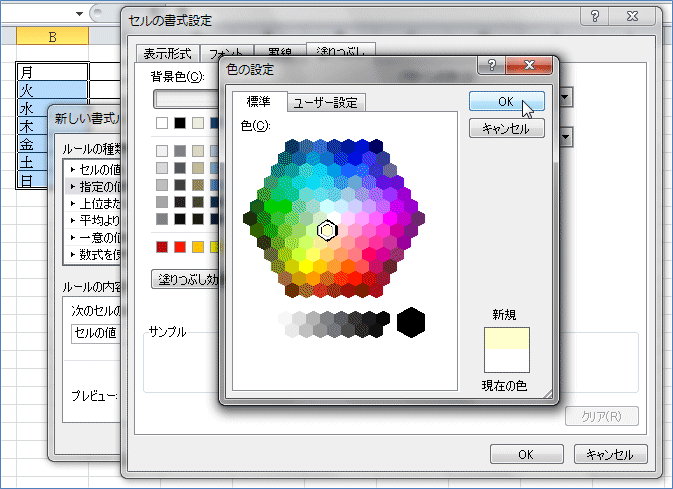673x489 pixels.
Task: Choose the white center hexagon color
Action: [x=334, y=218]
